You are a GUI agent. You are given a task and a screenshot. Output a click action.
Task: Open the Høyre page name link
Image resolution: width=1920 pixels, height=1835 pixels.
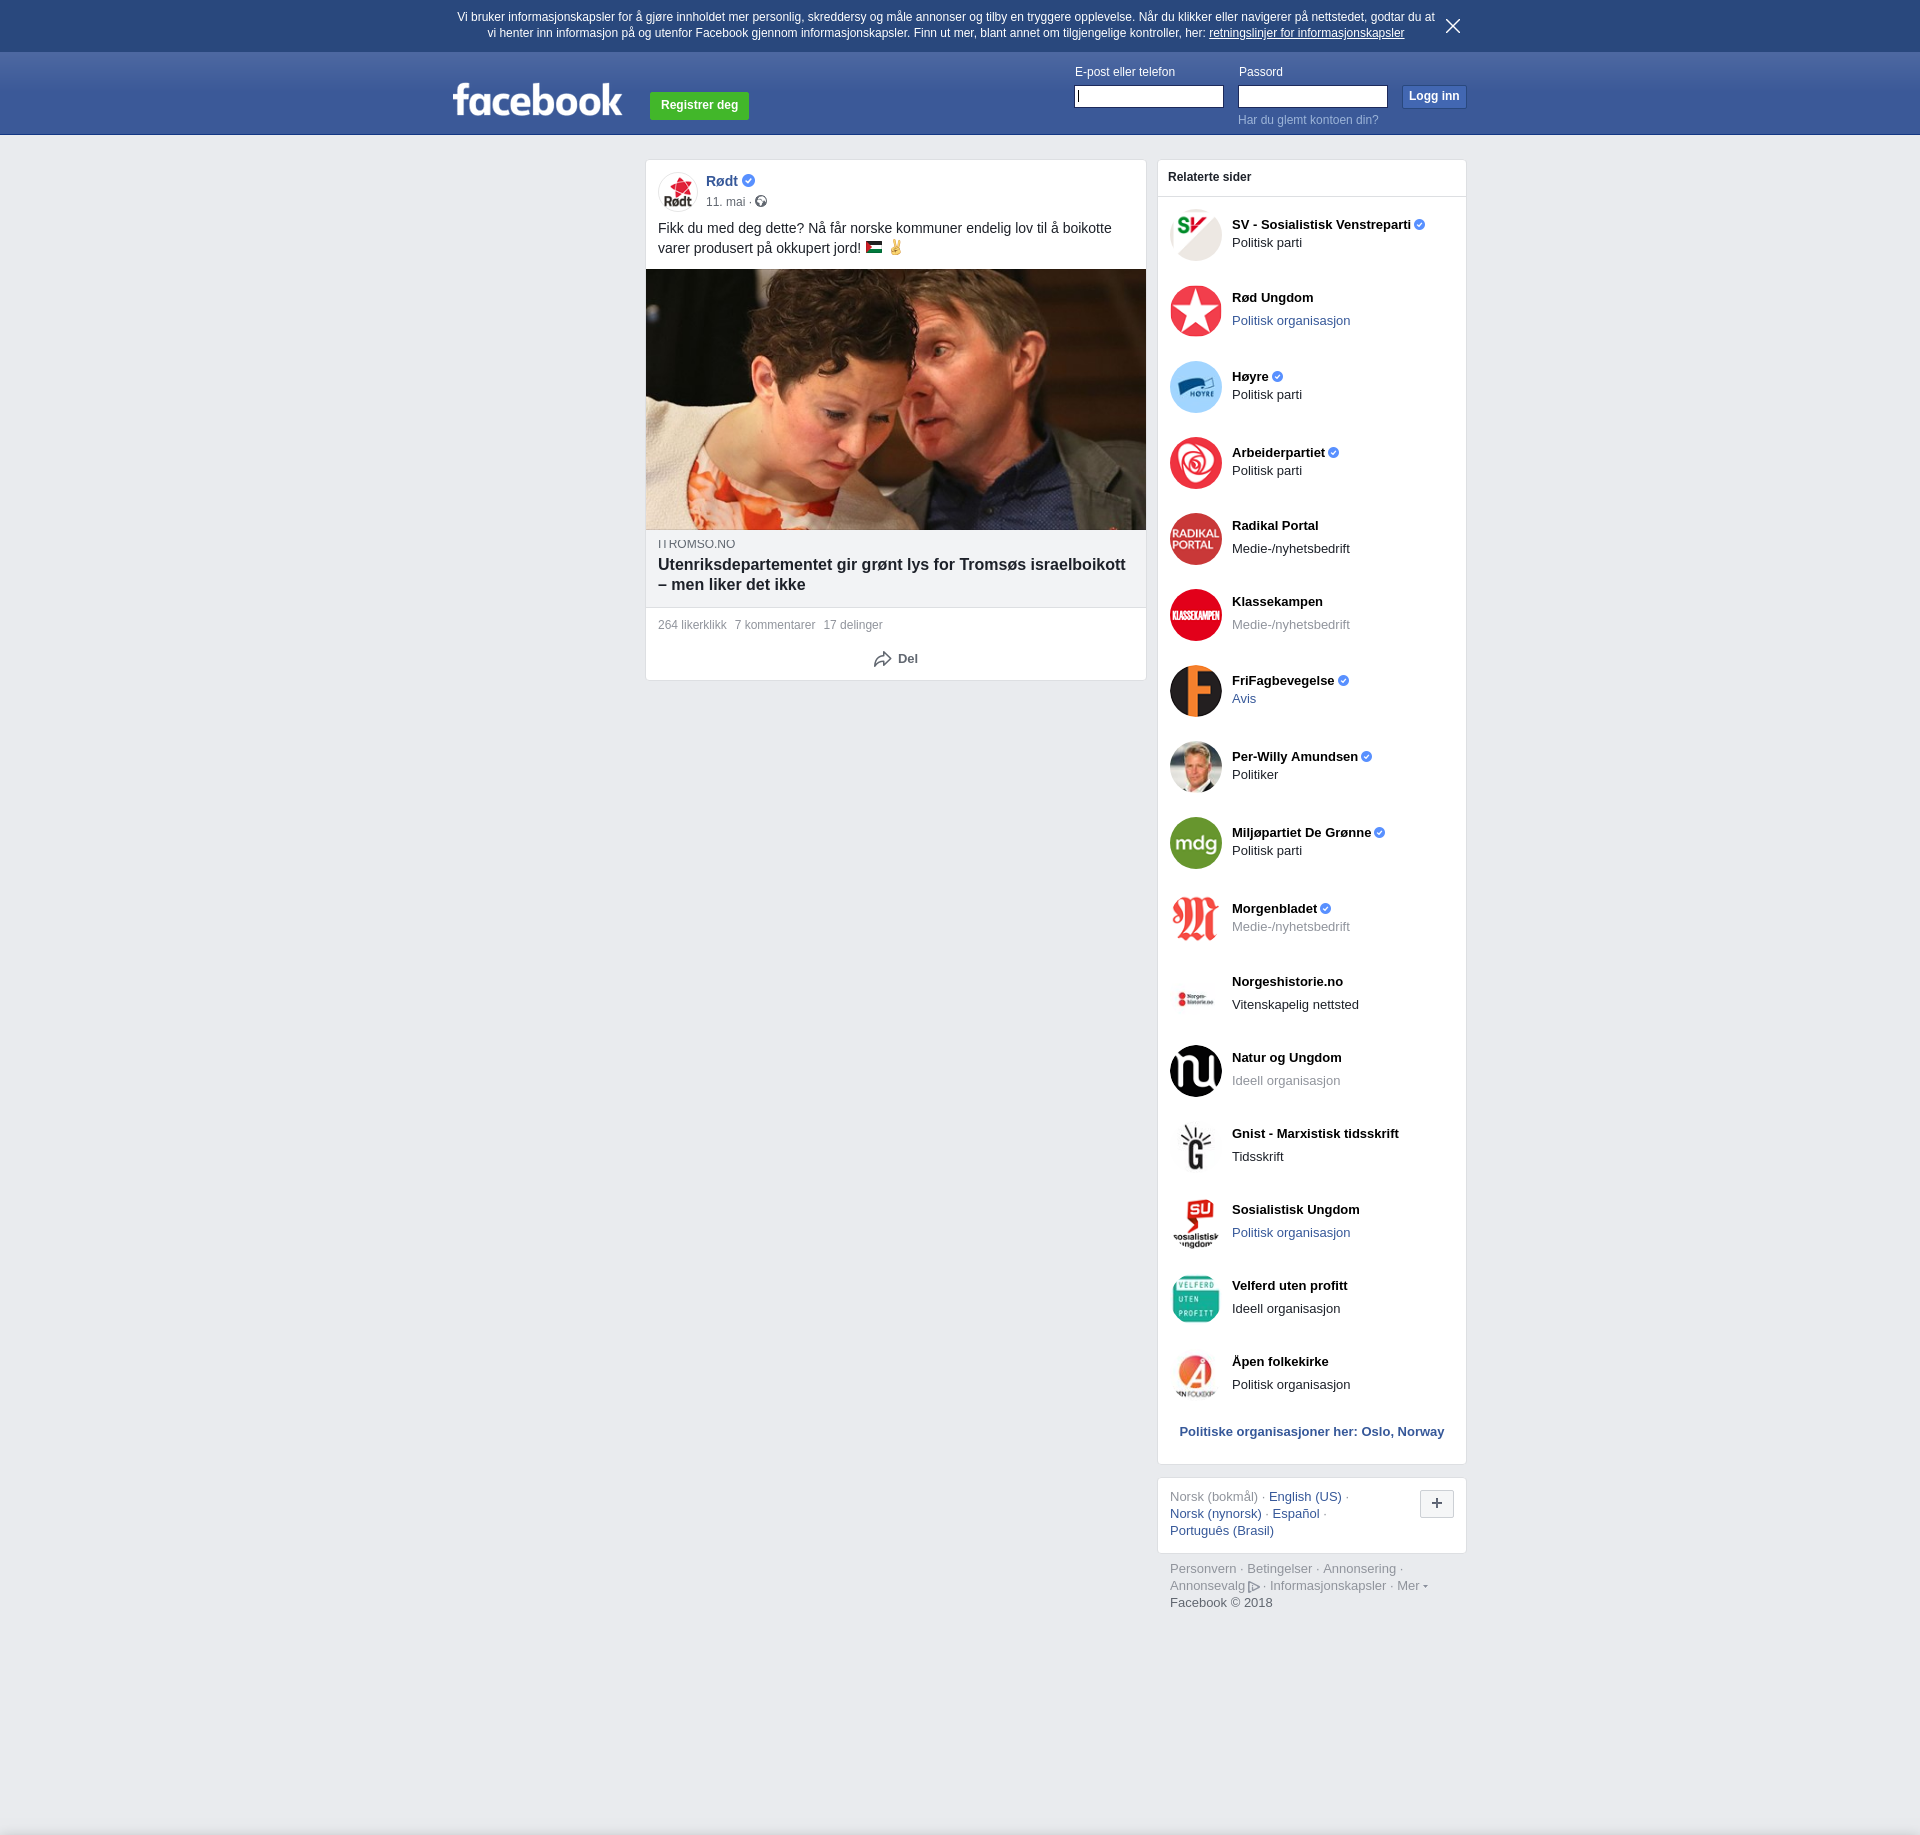coord(1250,377)
